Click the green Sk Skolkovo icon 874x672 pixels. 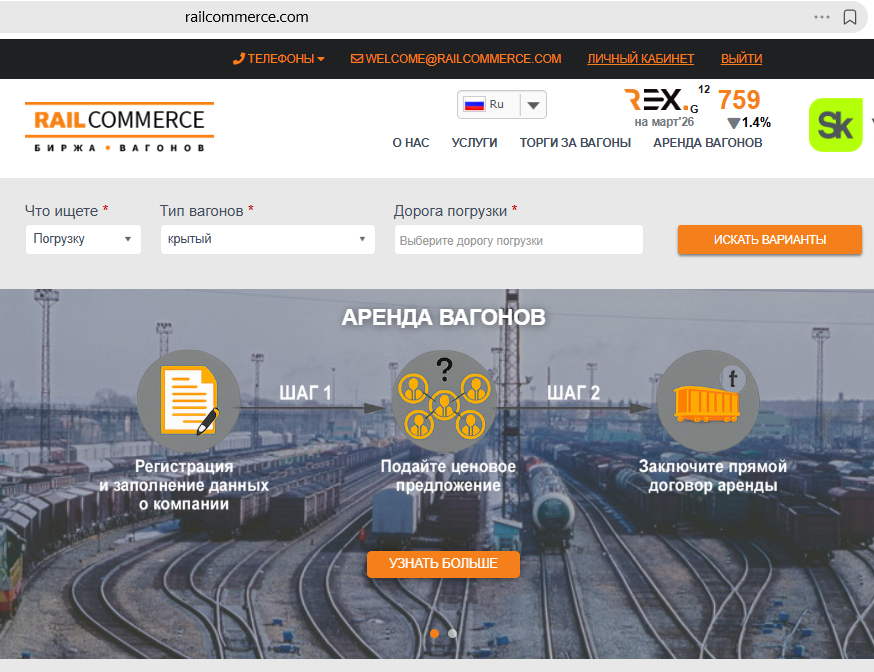835,125
